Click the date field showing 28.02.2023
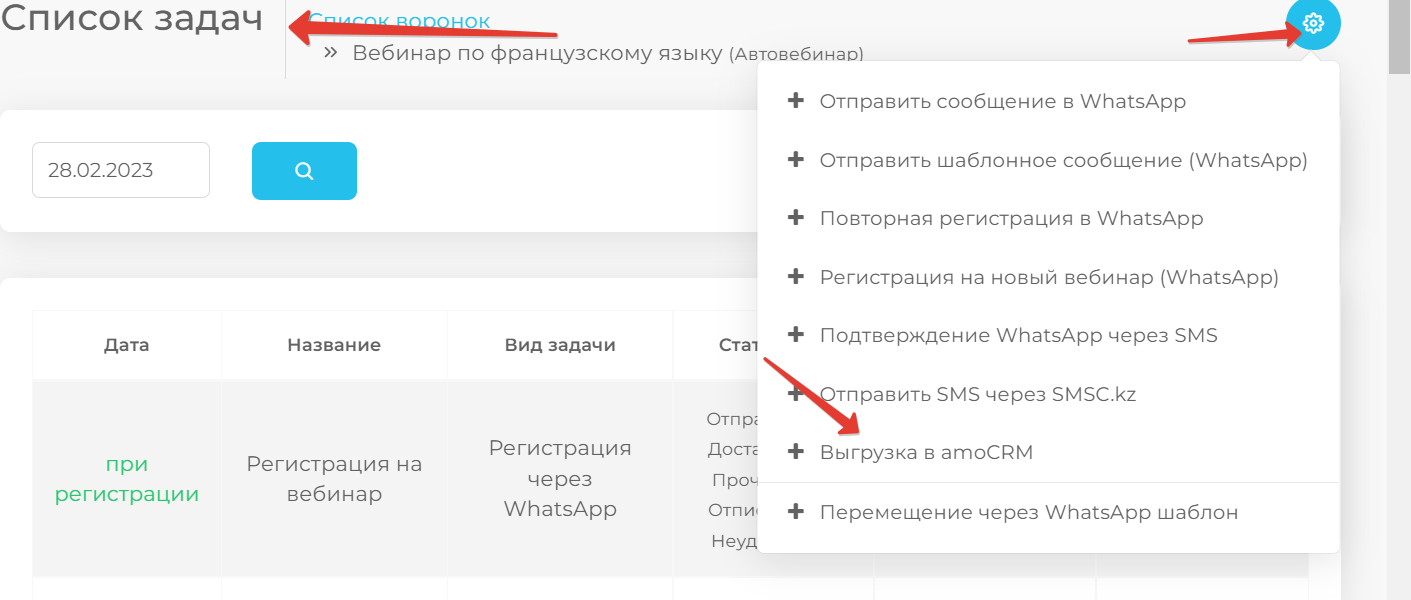 120,170
